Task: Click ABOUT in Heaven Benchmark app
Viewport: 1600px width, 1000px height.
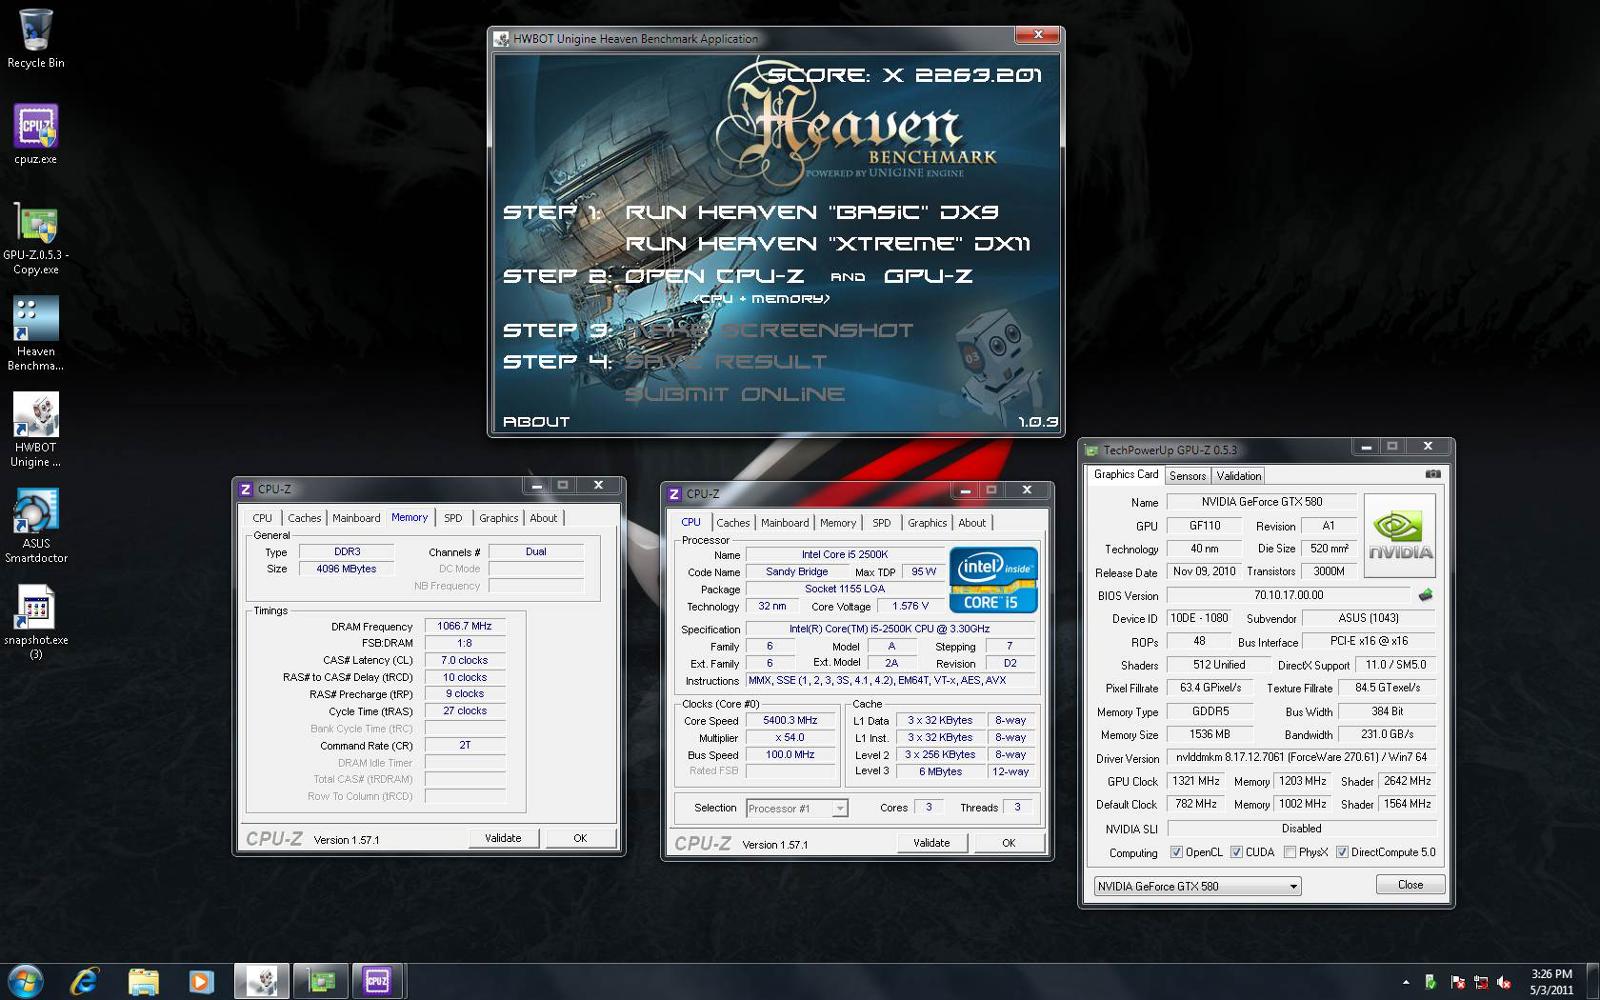Action: (536, 422)
